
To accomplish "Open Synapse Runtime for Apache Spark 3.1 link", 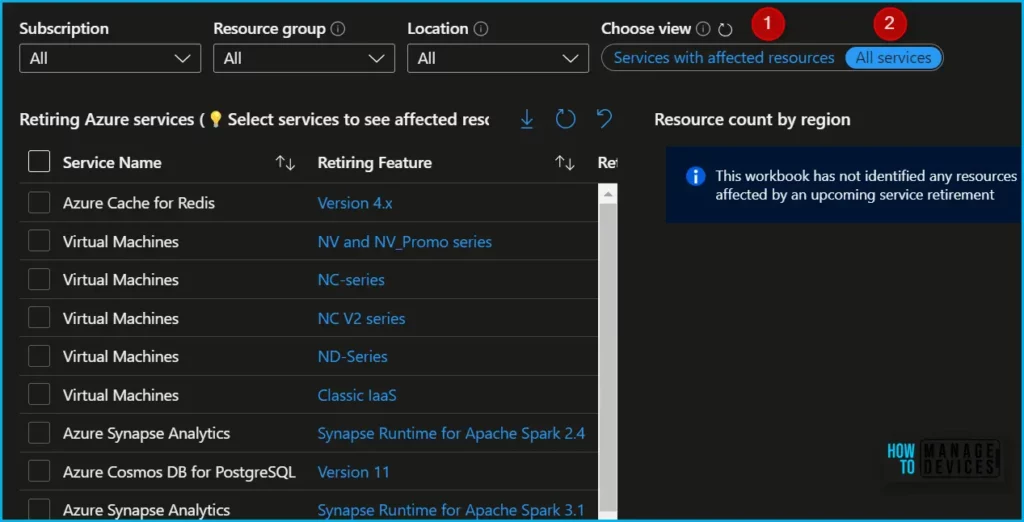I will pyautogui.click(x=451, y=510).
